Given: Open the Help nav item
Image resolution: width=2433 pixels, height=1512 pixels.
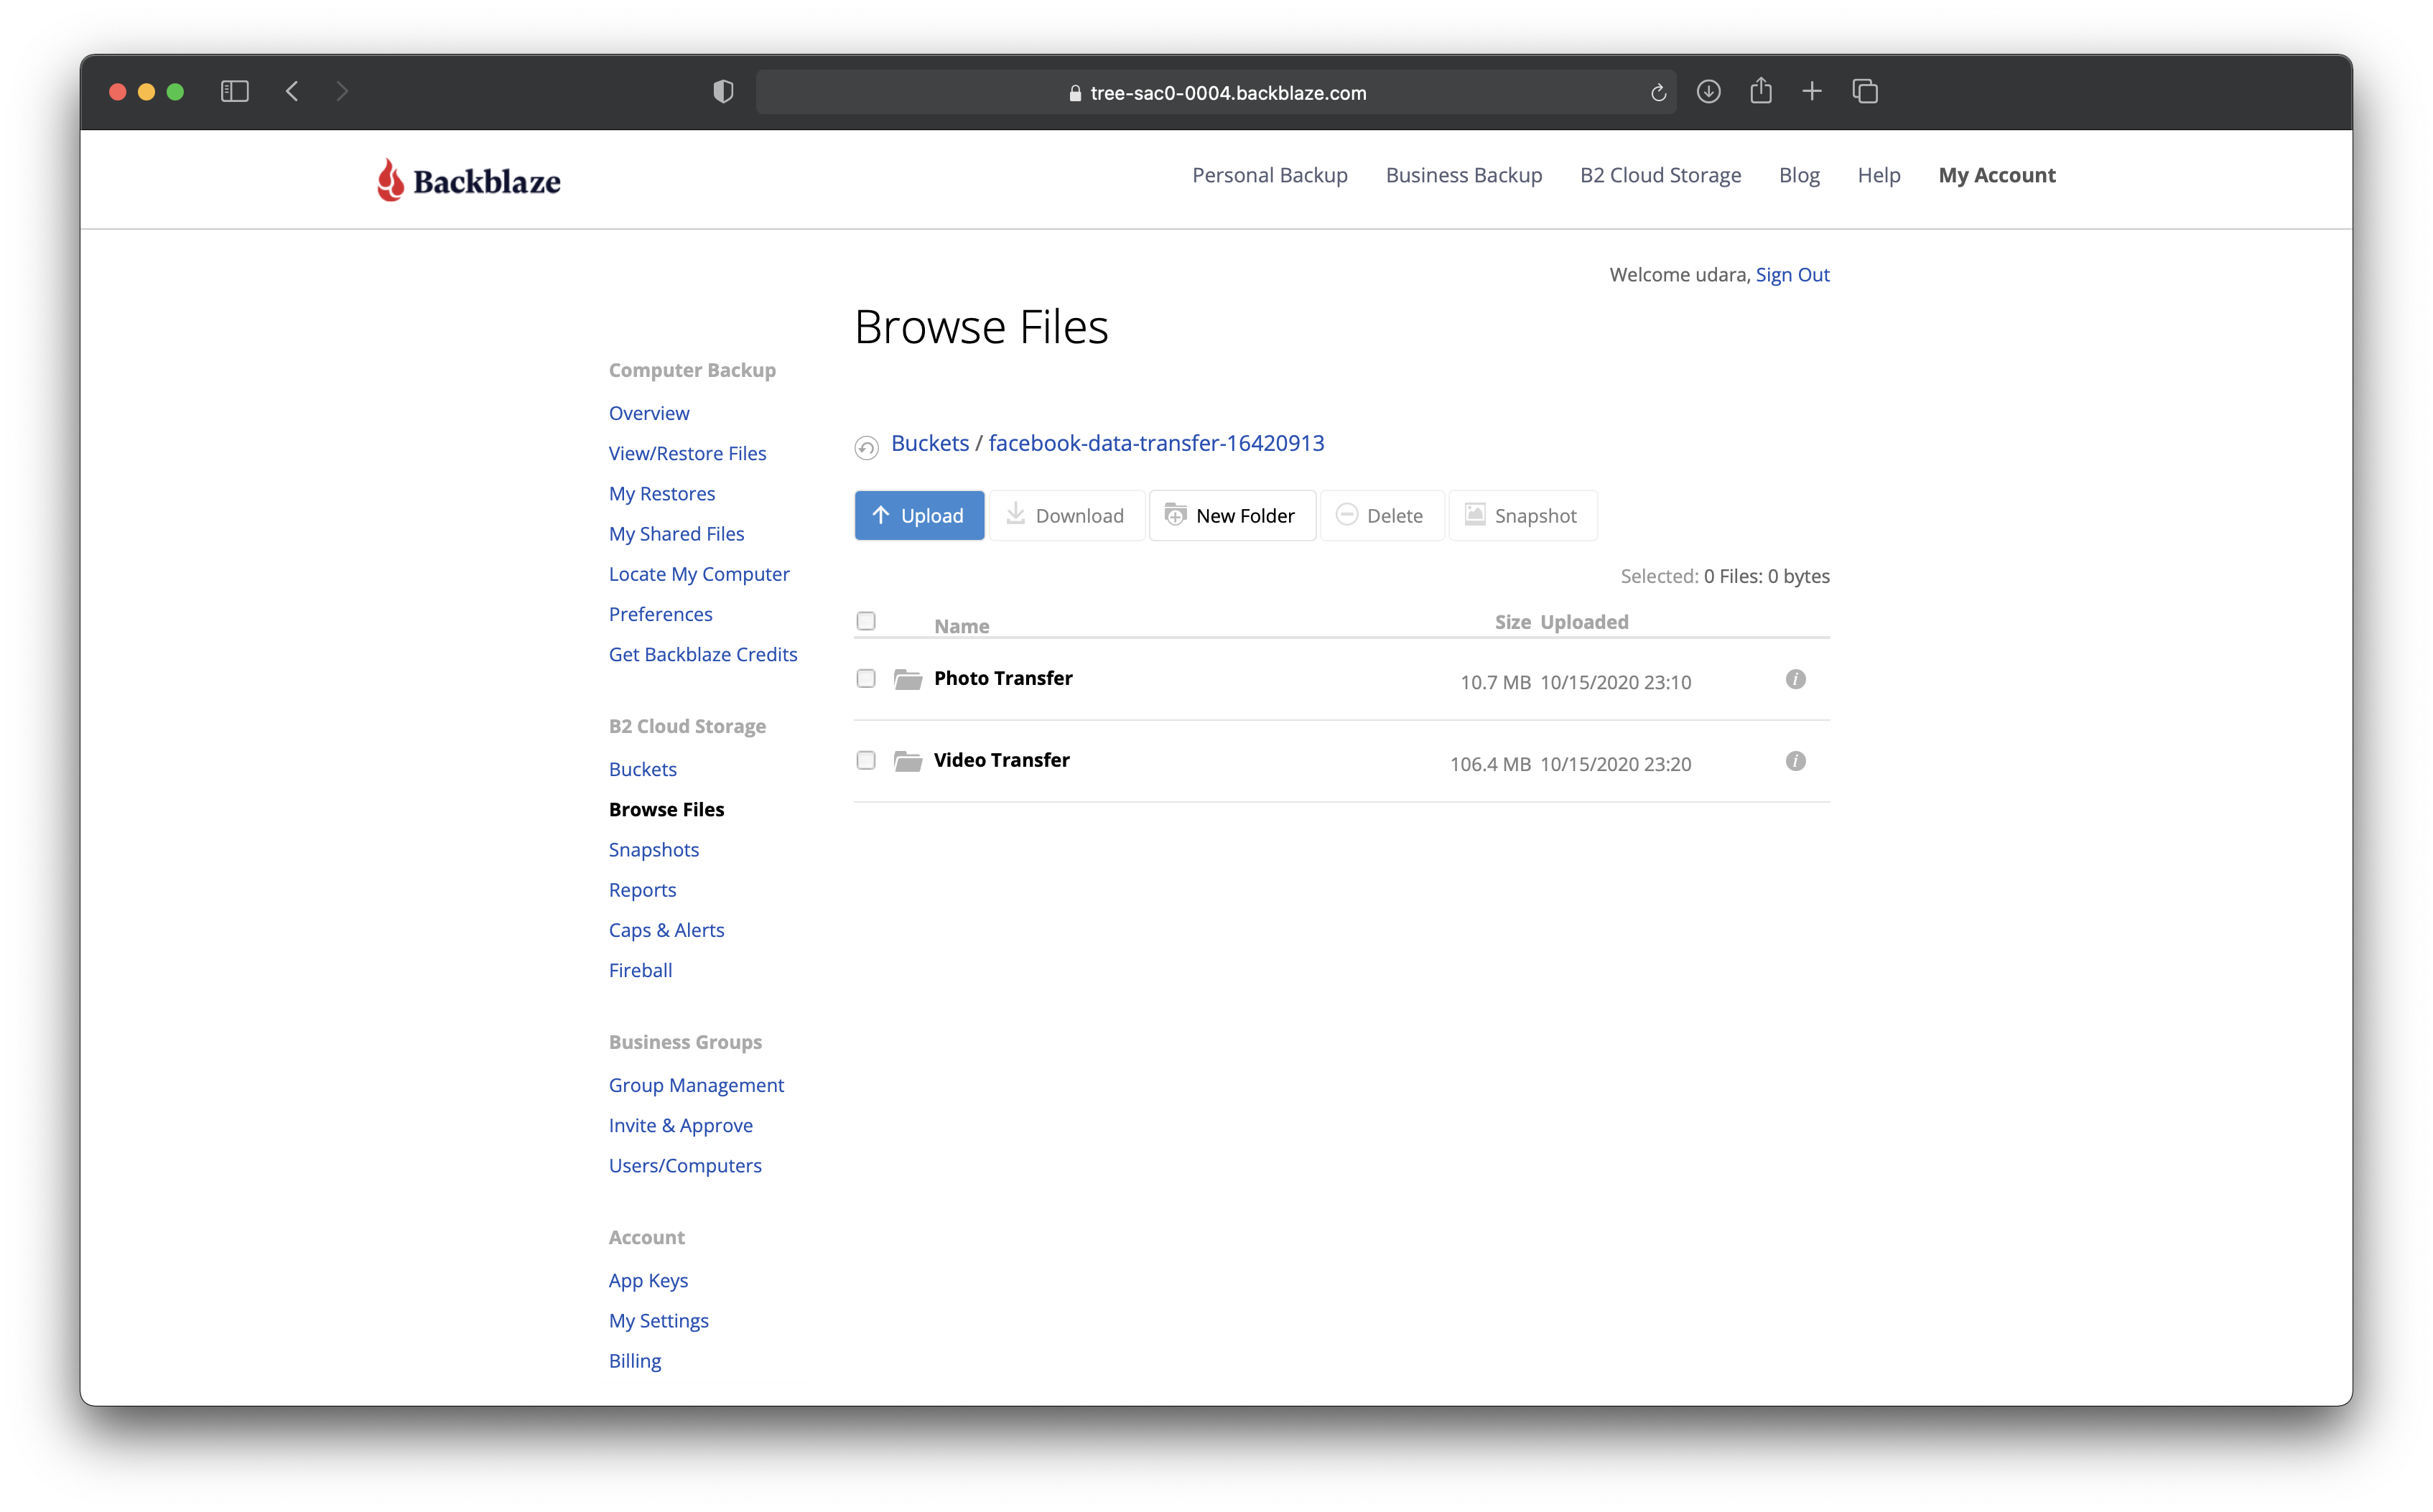Looking at the screenshot, I should [1878, 175].
